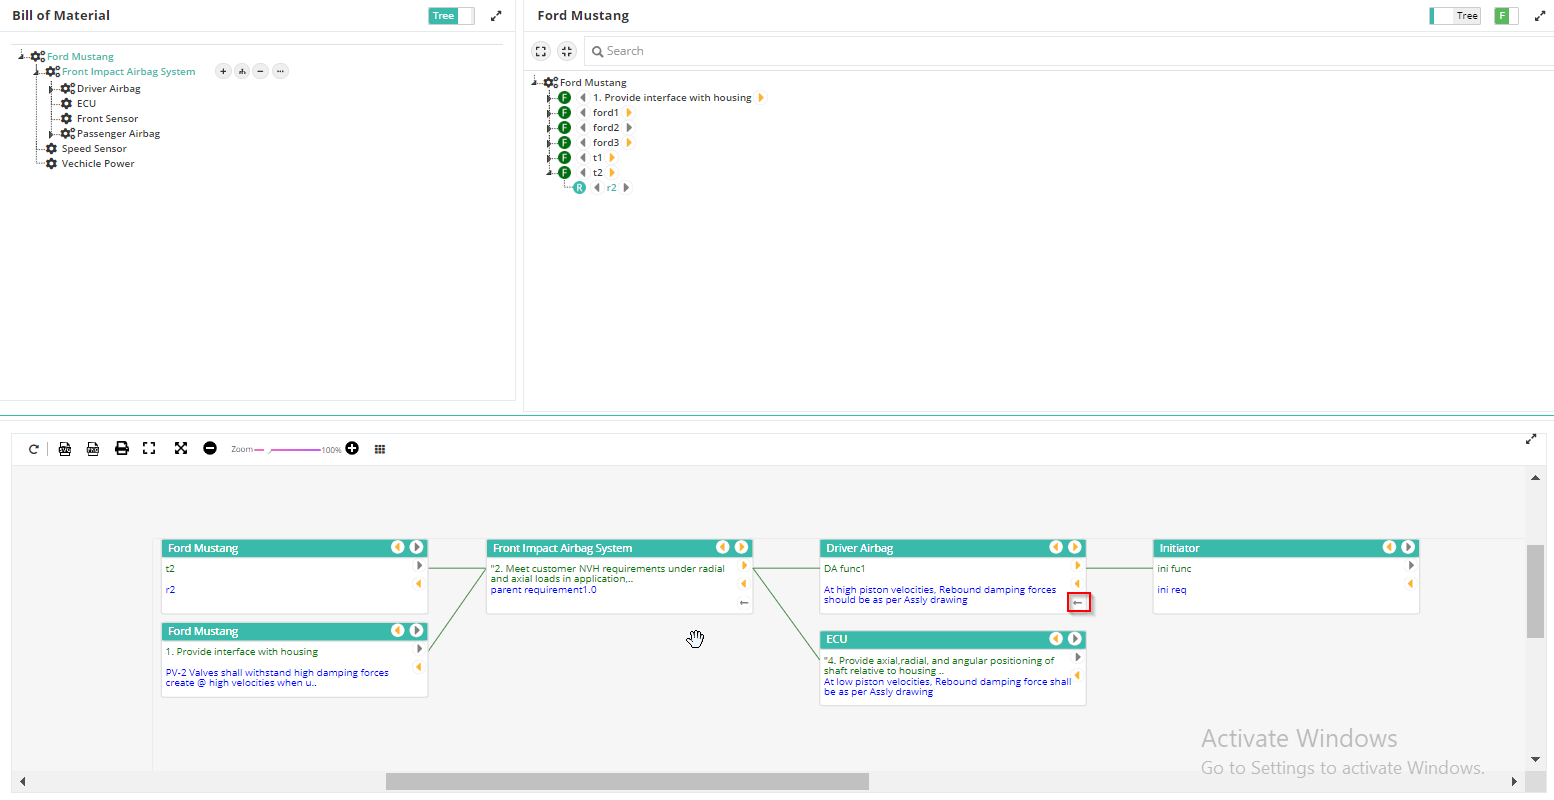Click the fit-to-screen bracket icon in diagram toolbar
Screen dimensions: 1554x800
[149, 449]
